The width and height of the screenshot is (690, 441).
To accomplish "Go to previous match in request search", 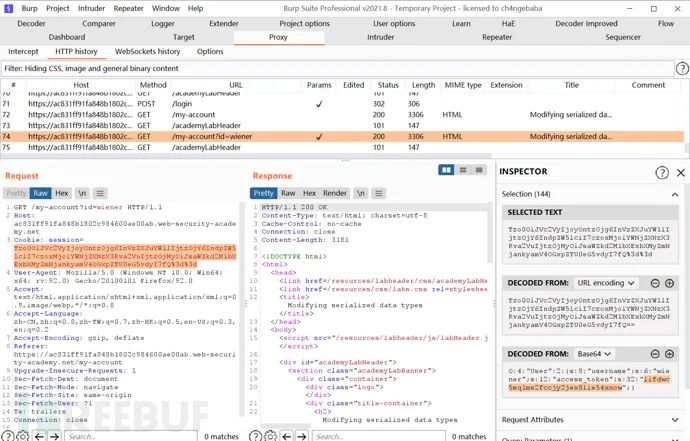I will tap(39, 436).
